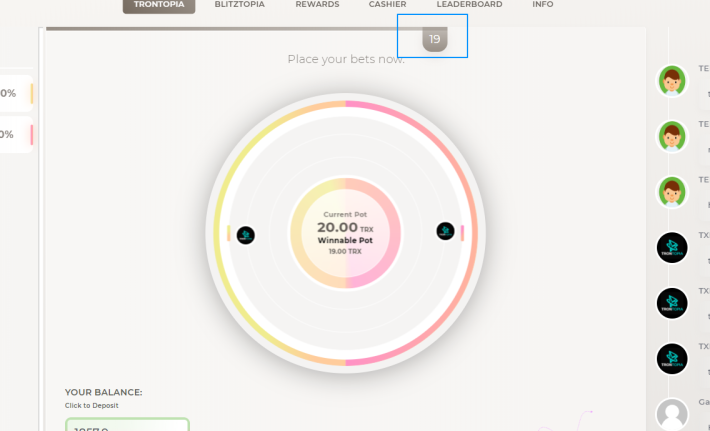Click the yellow-marked percentage card
Screen dimensions: 710x431
pyautogui.click(x=16, y=93)
